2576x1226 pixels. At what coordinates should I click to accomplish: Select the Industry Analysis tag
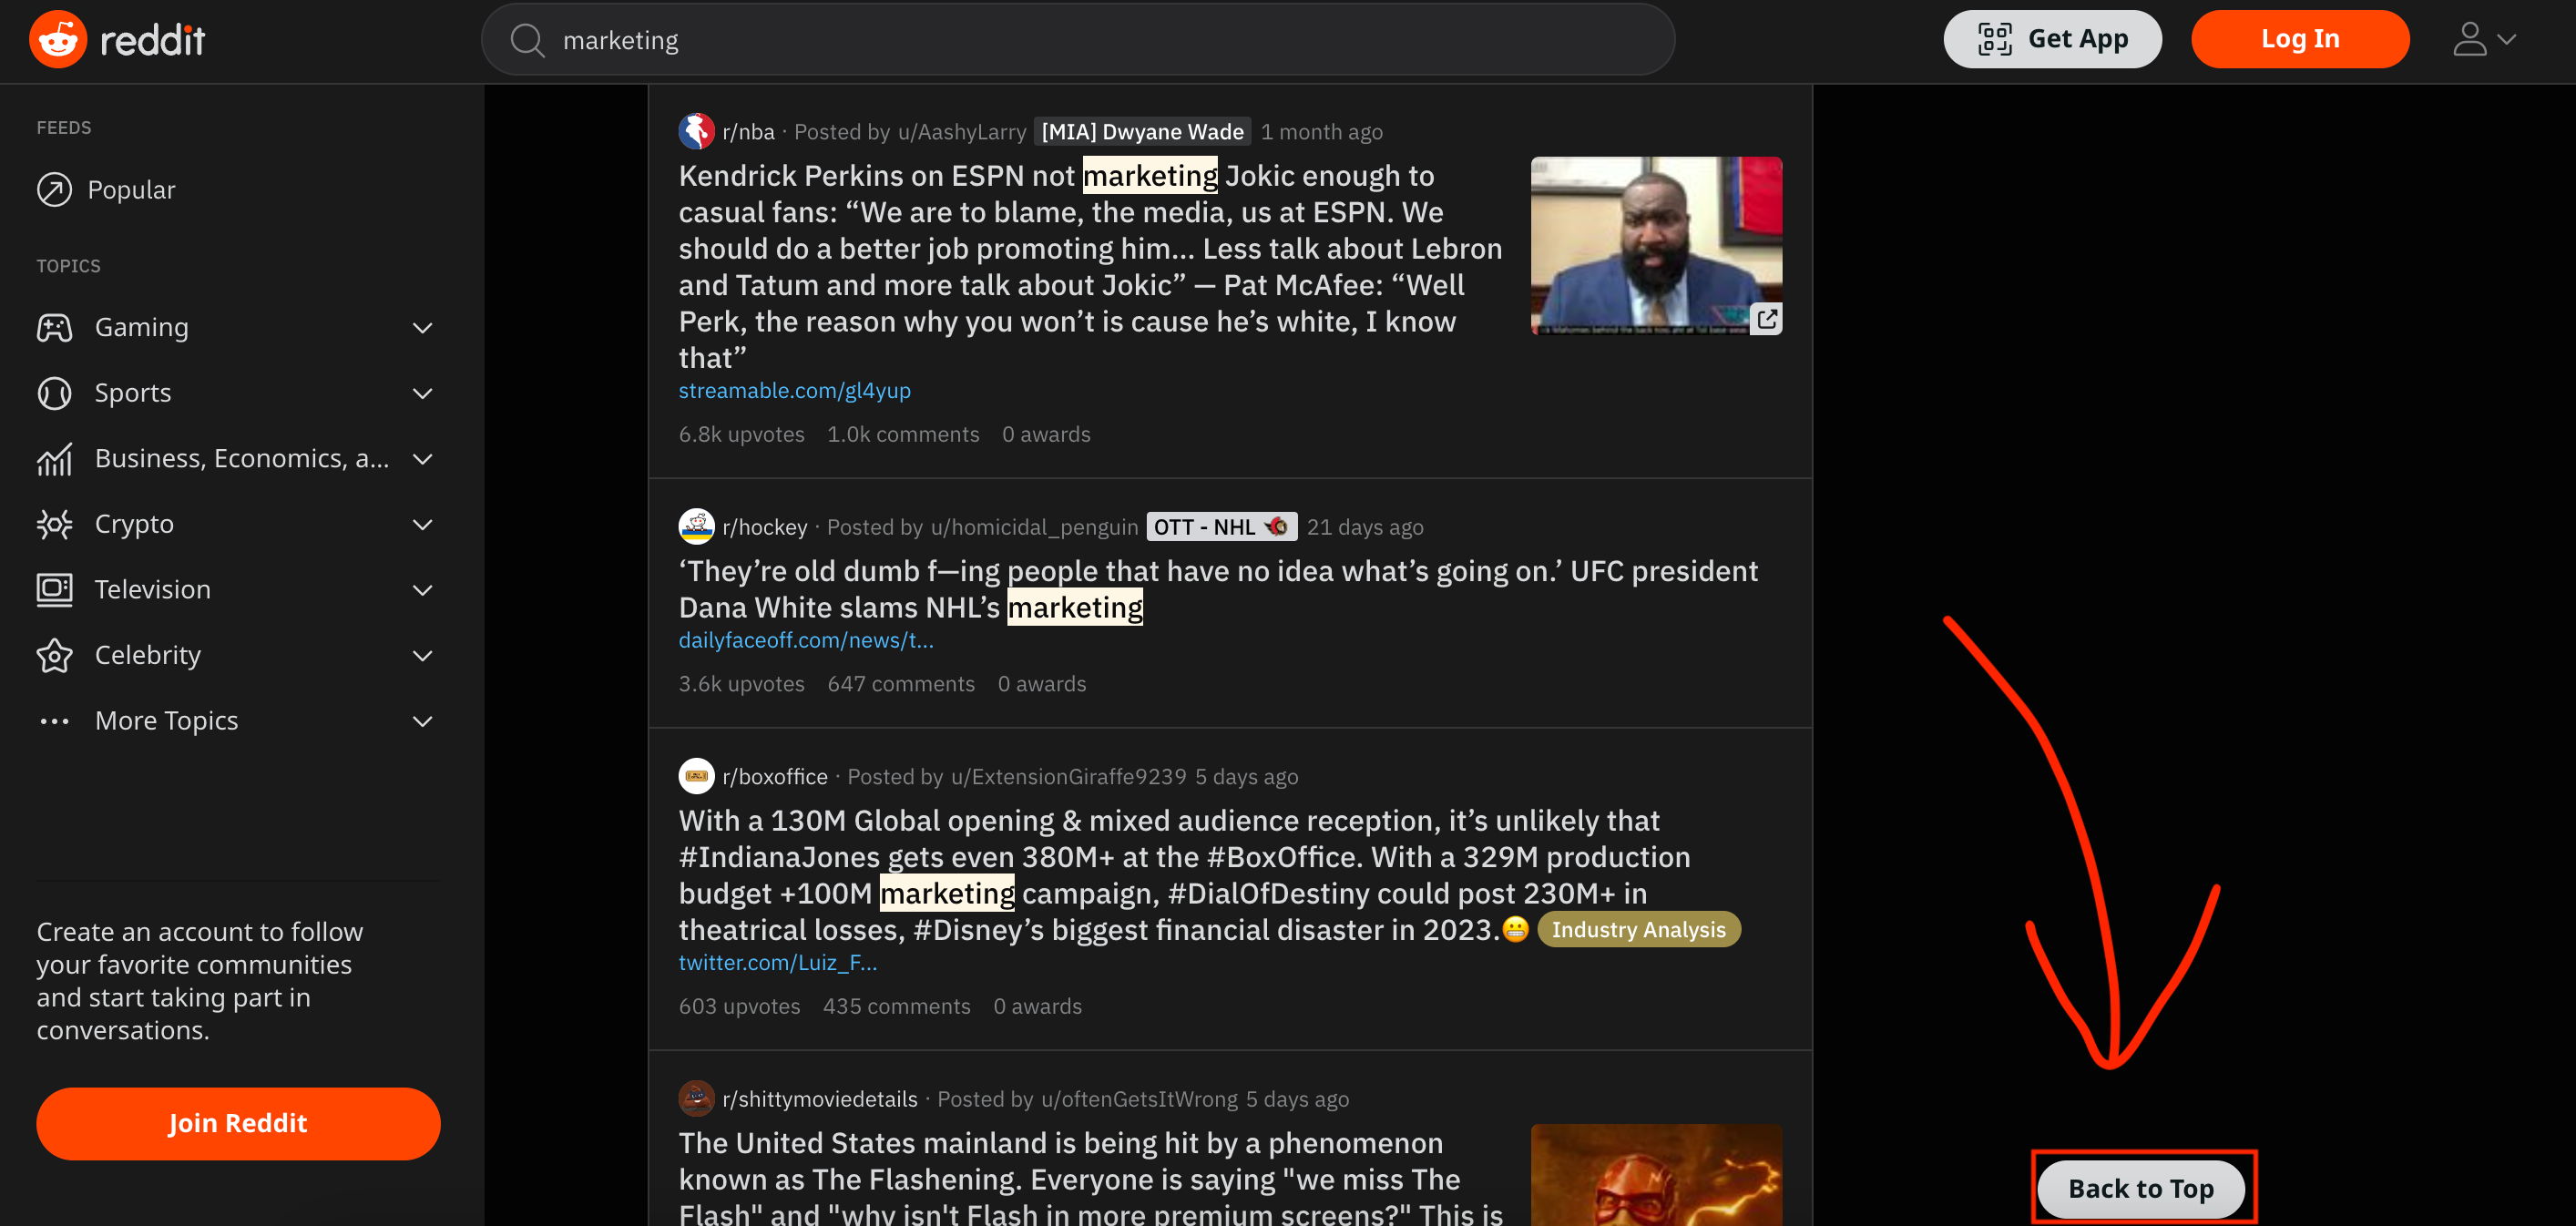point(1638,928)
